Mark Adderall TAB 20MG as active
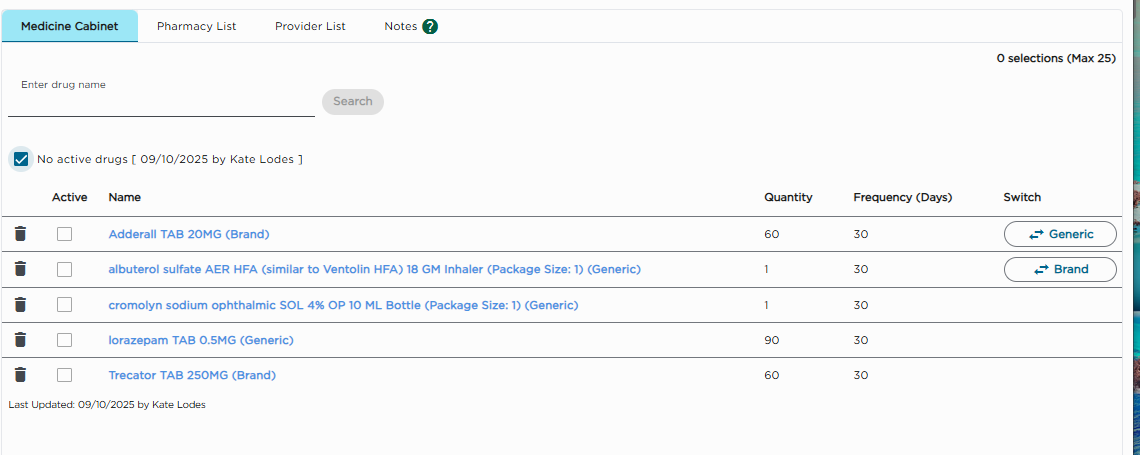1140x455 pixels. pos(65,234)
